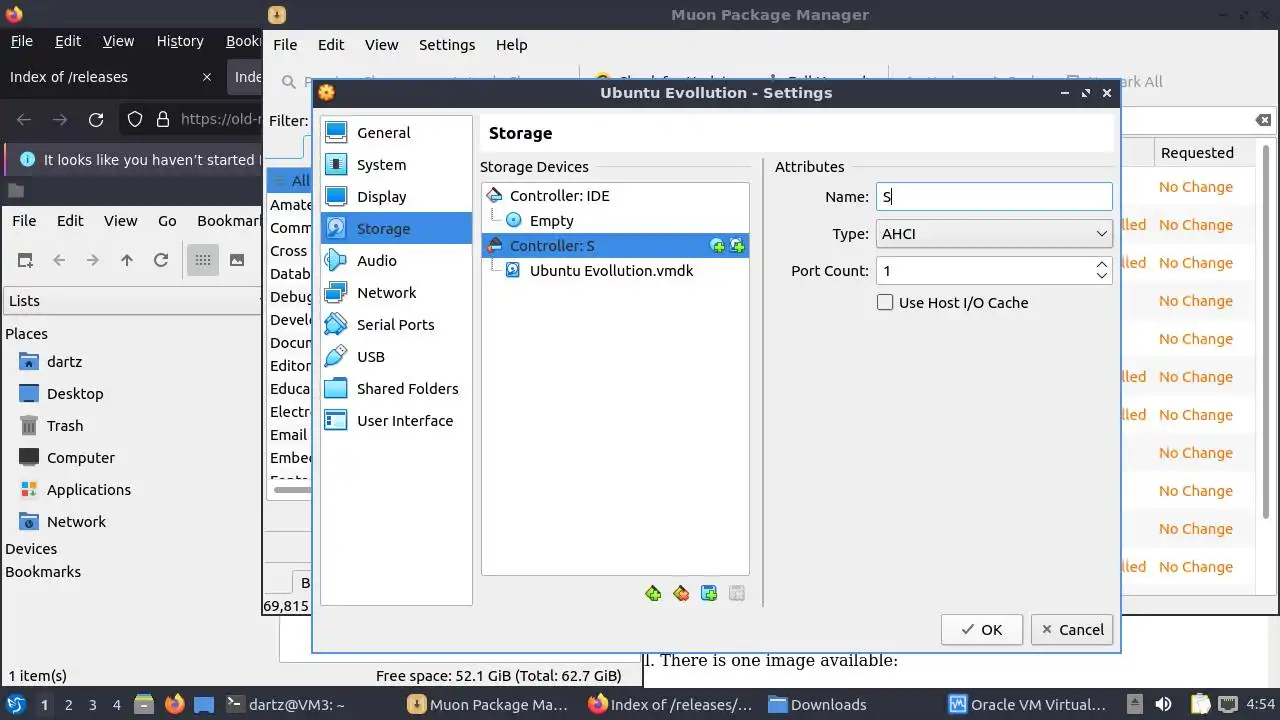Launch Firefox from taskbar quick launch

[x=174, y=705]
